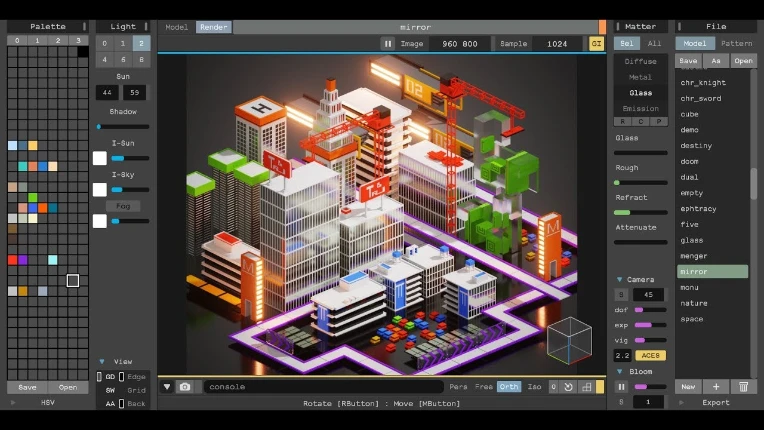764x430 pixels.
Task: Switch camera mode to Pers
Action: coord(458,387)
